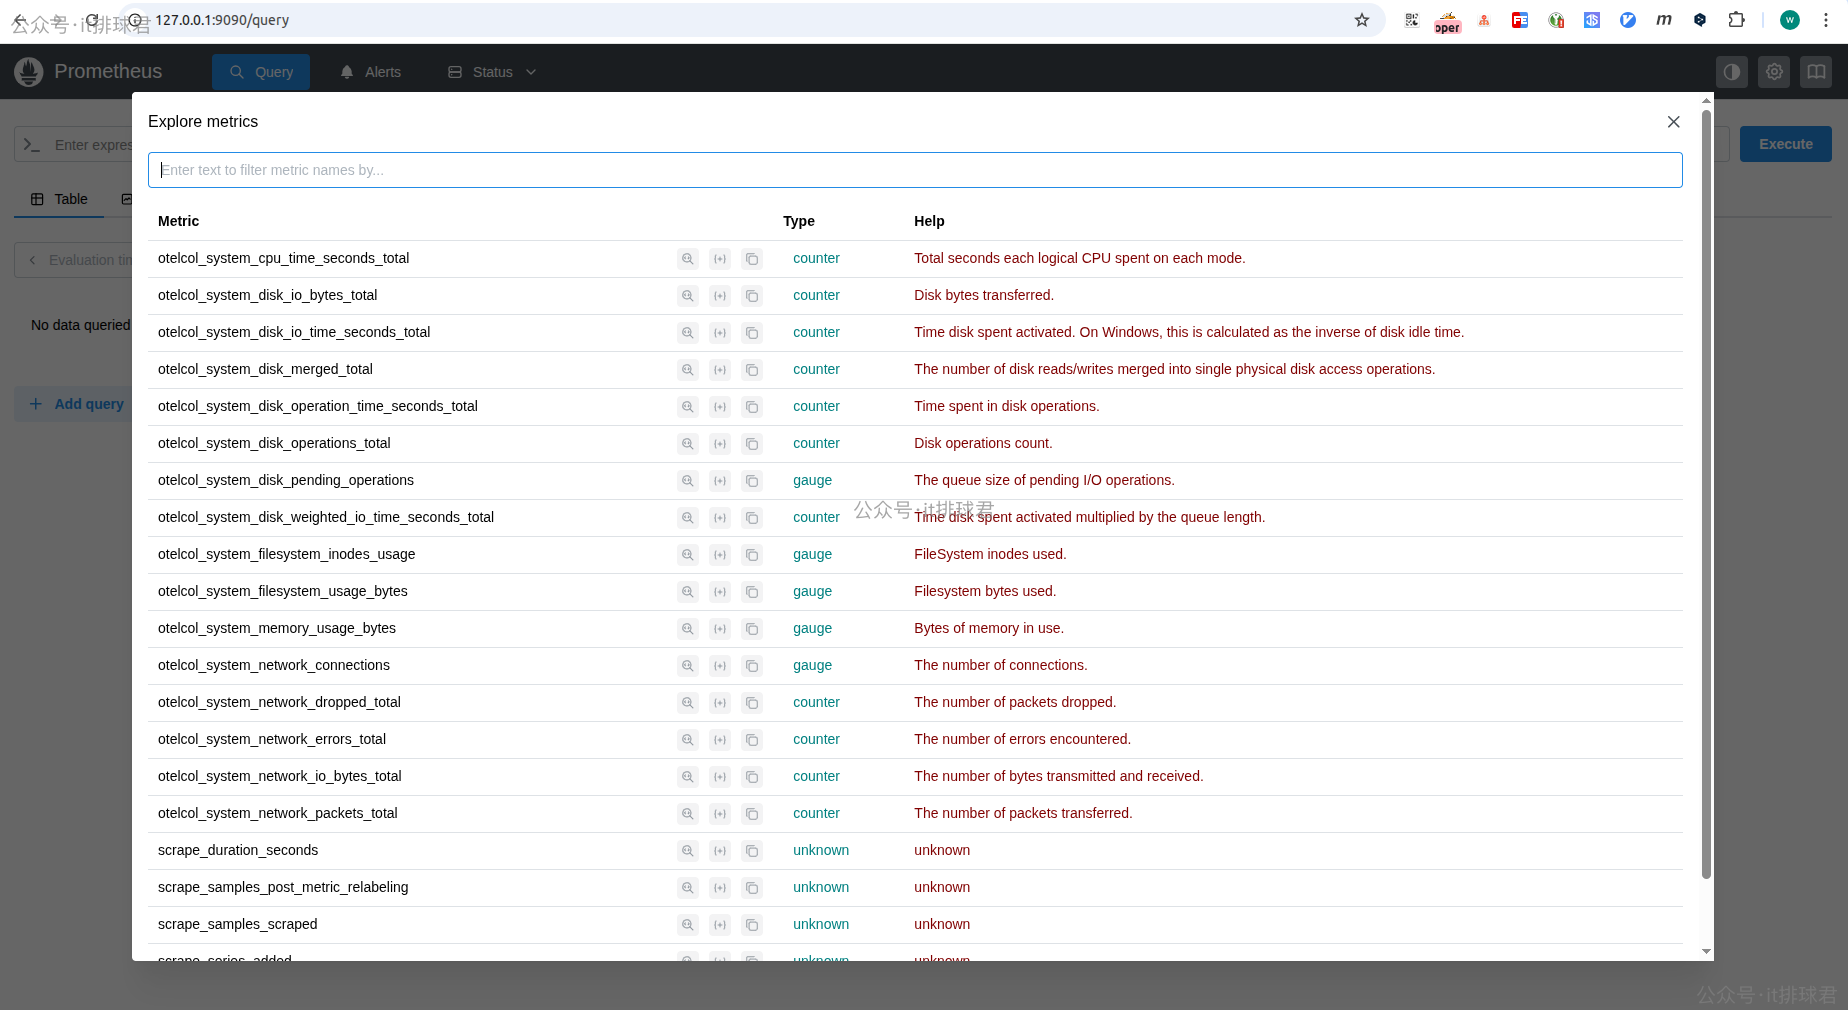Toggle Prometheus light/dark theme
The width and height of the screenshot is (1848, 1010).
click(x=1732, y=72)
